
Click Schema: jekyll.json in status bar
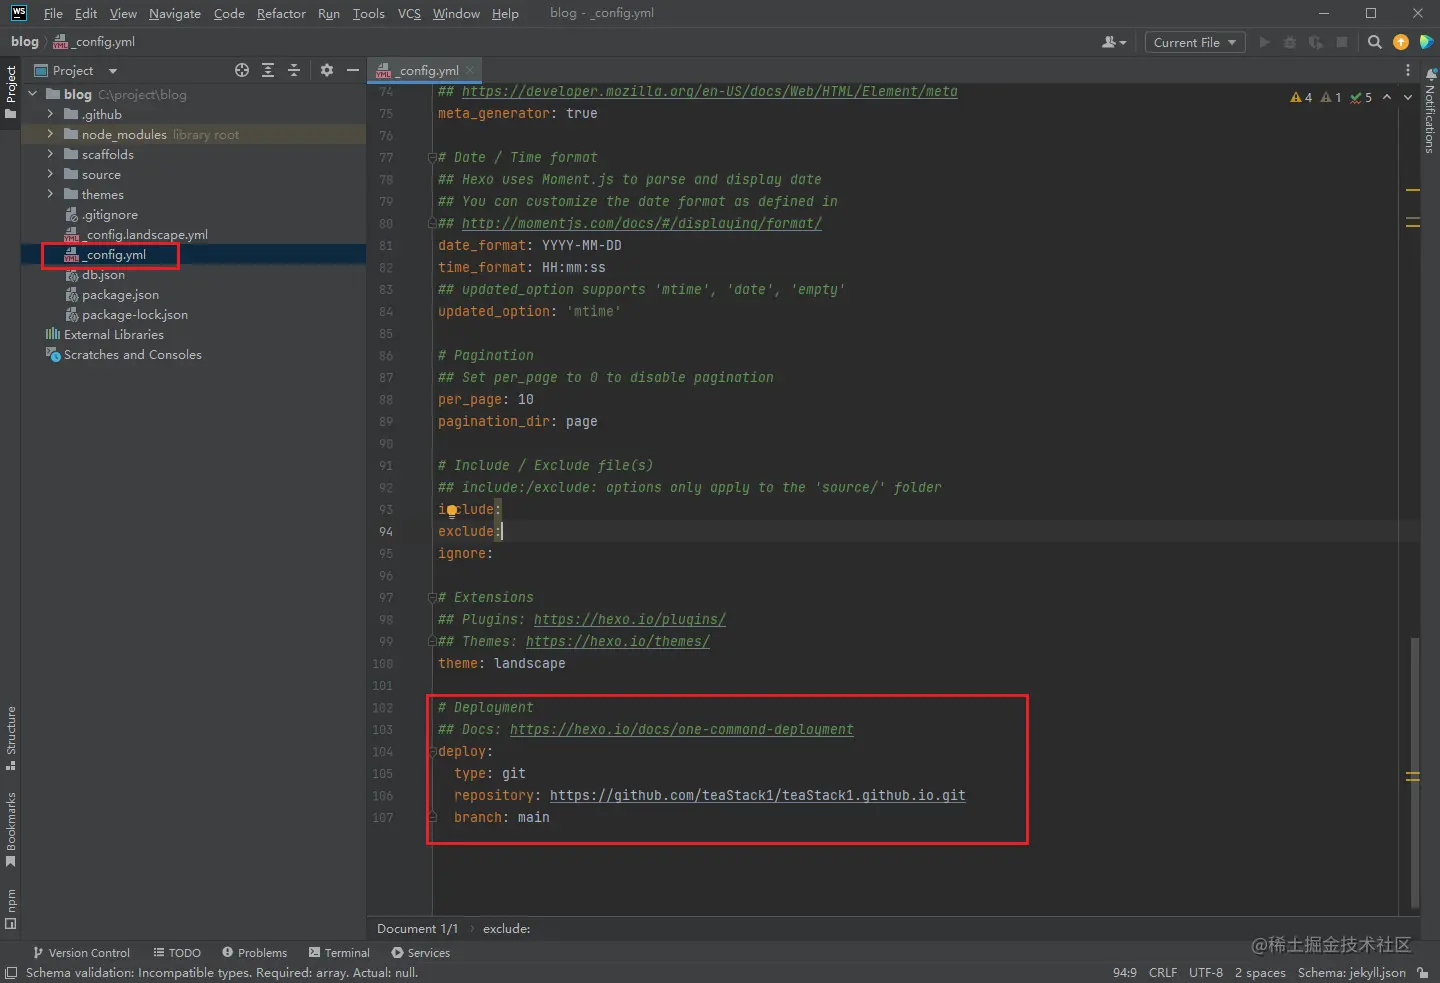coord(1352,972)
